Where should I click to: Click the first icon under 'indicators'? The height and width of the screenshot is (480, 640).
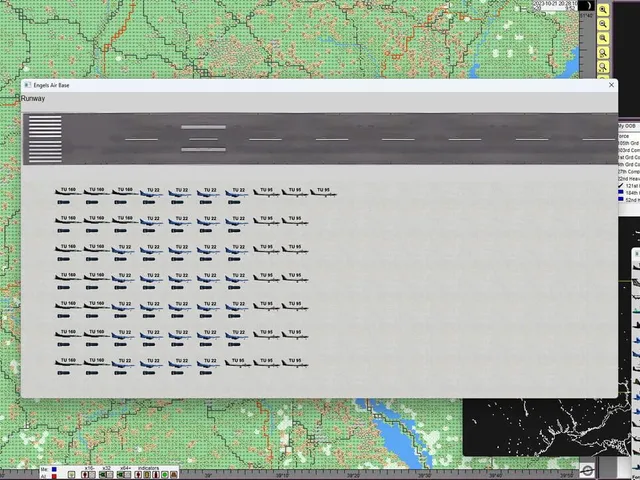(x=138, y=475)
